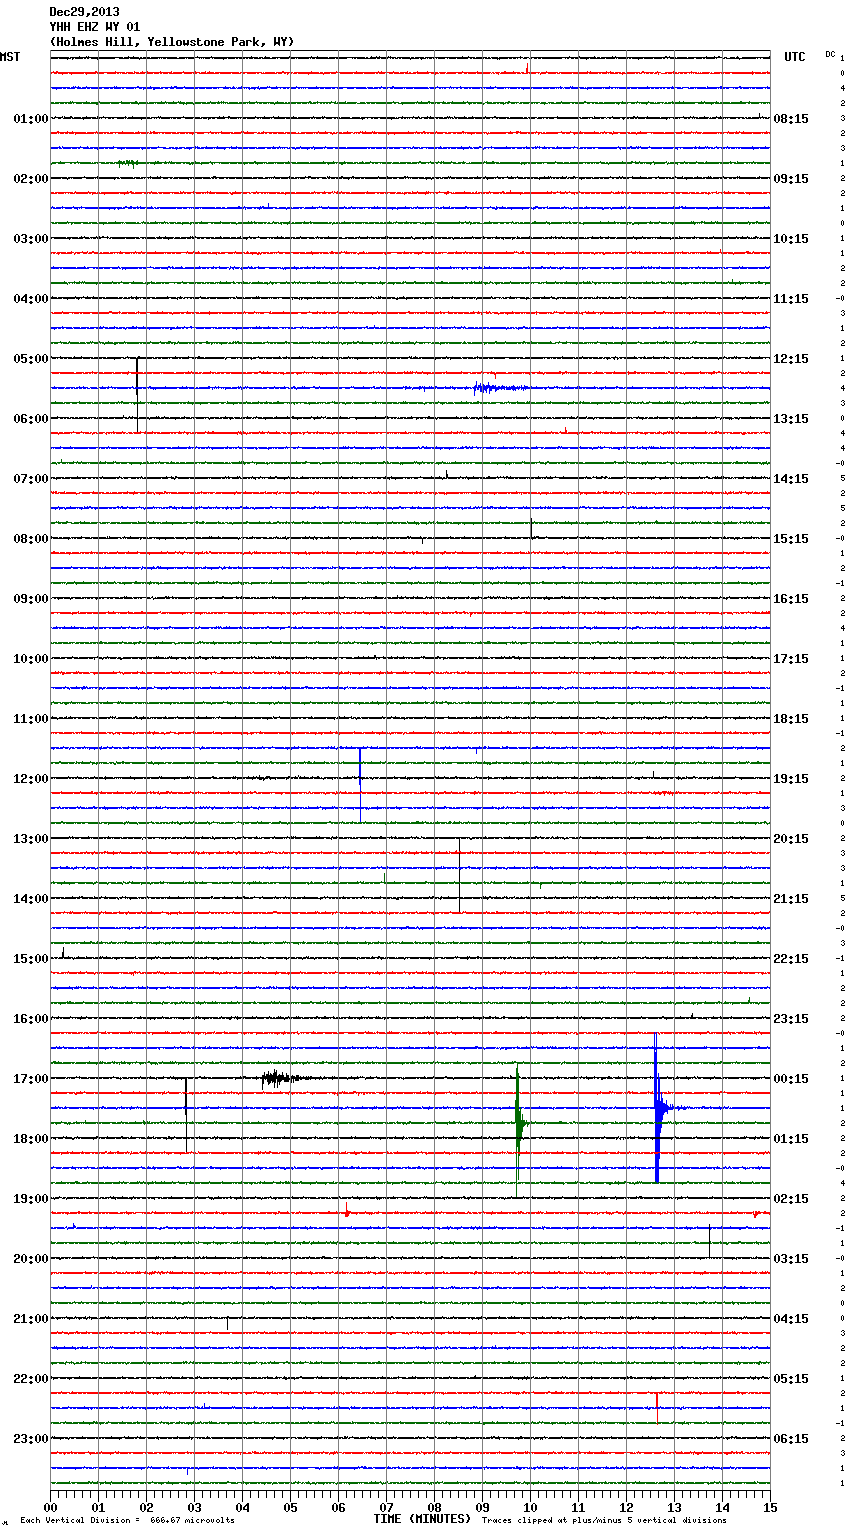Select the 02:00 MST time label
Screen dimensions: 850x1534
tap(31, 179)
